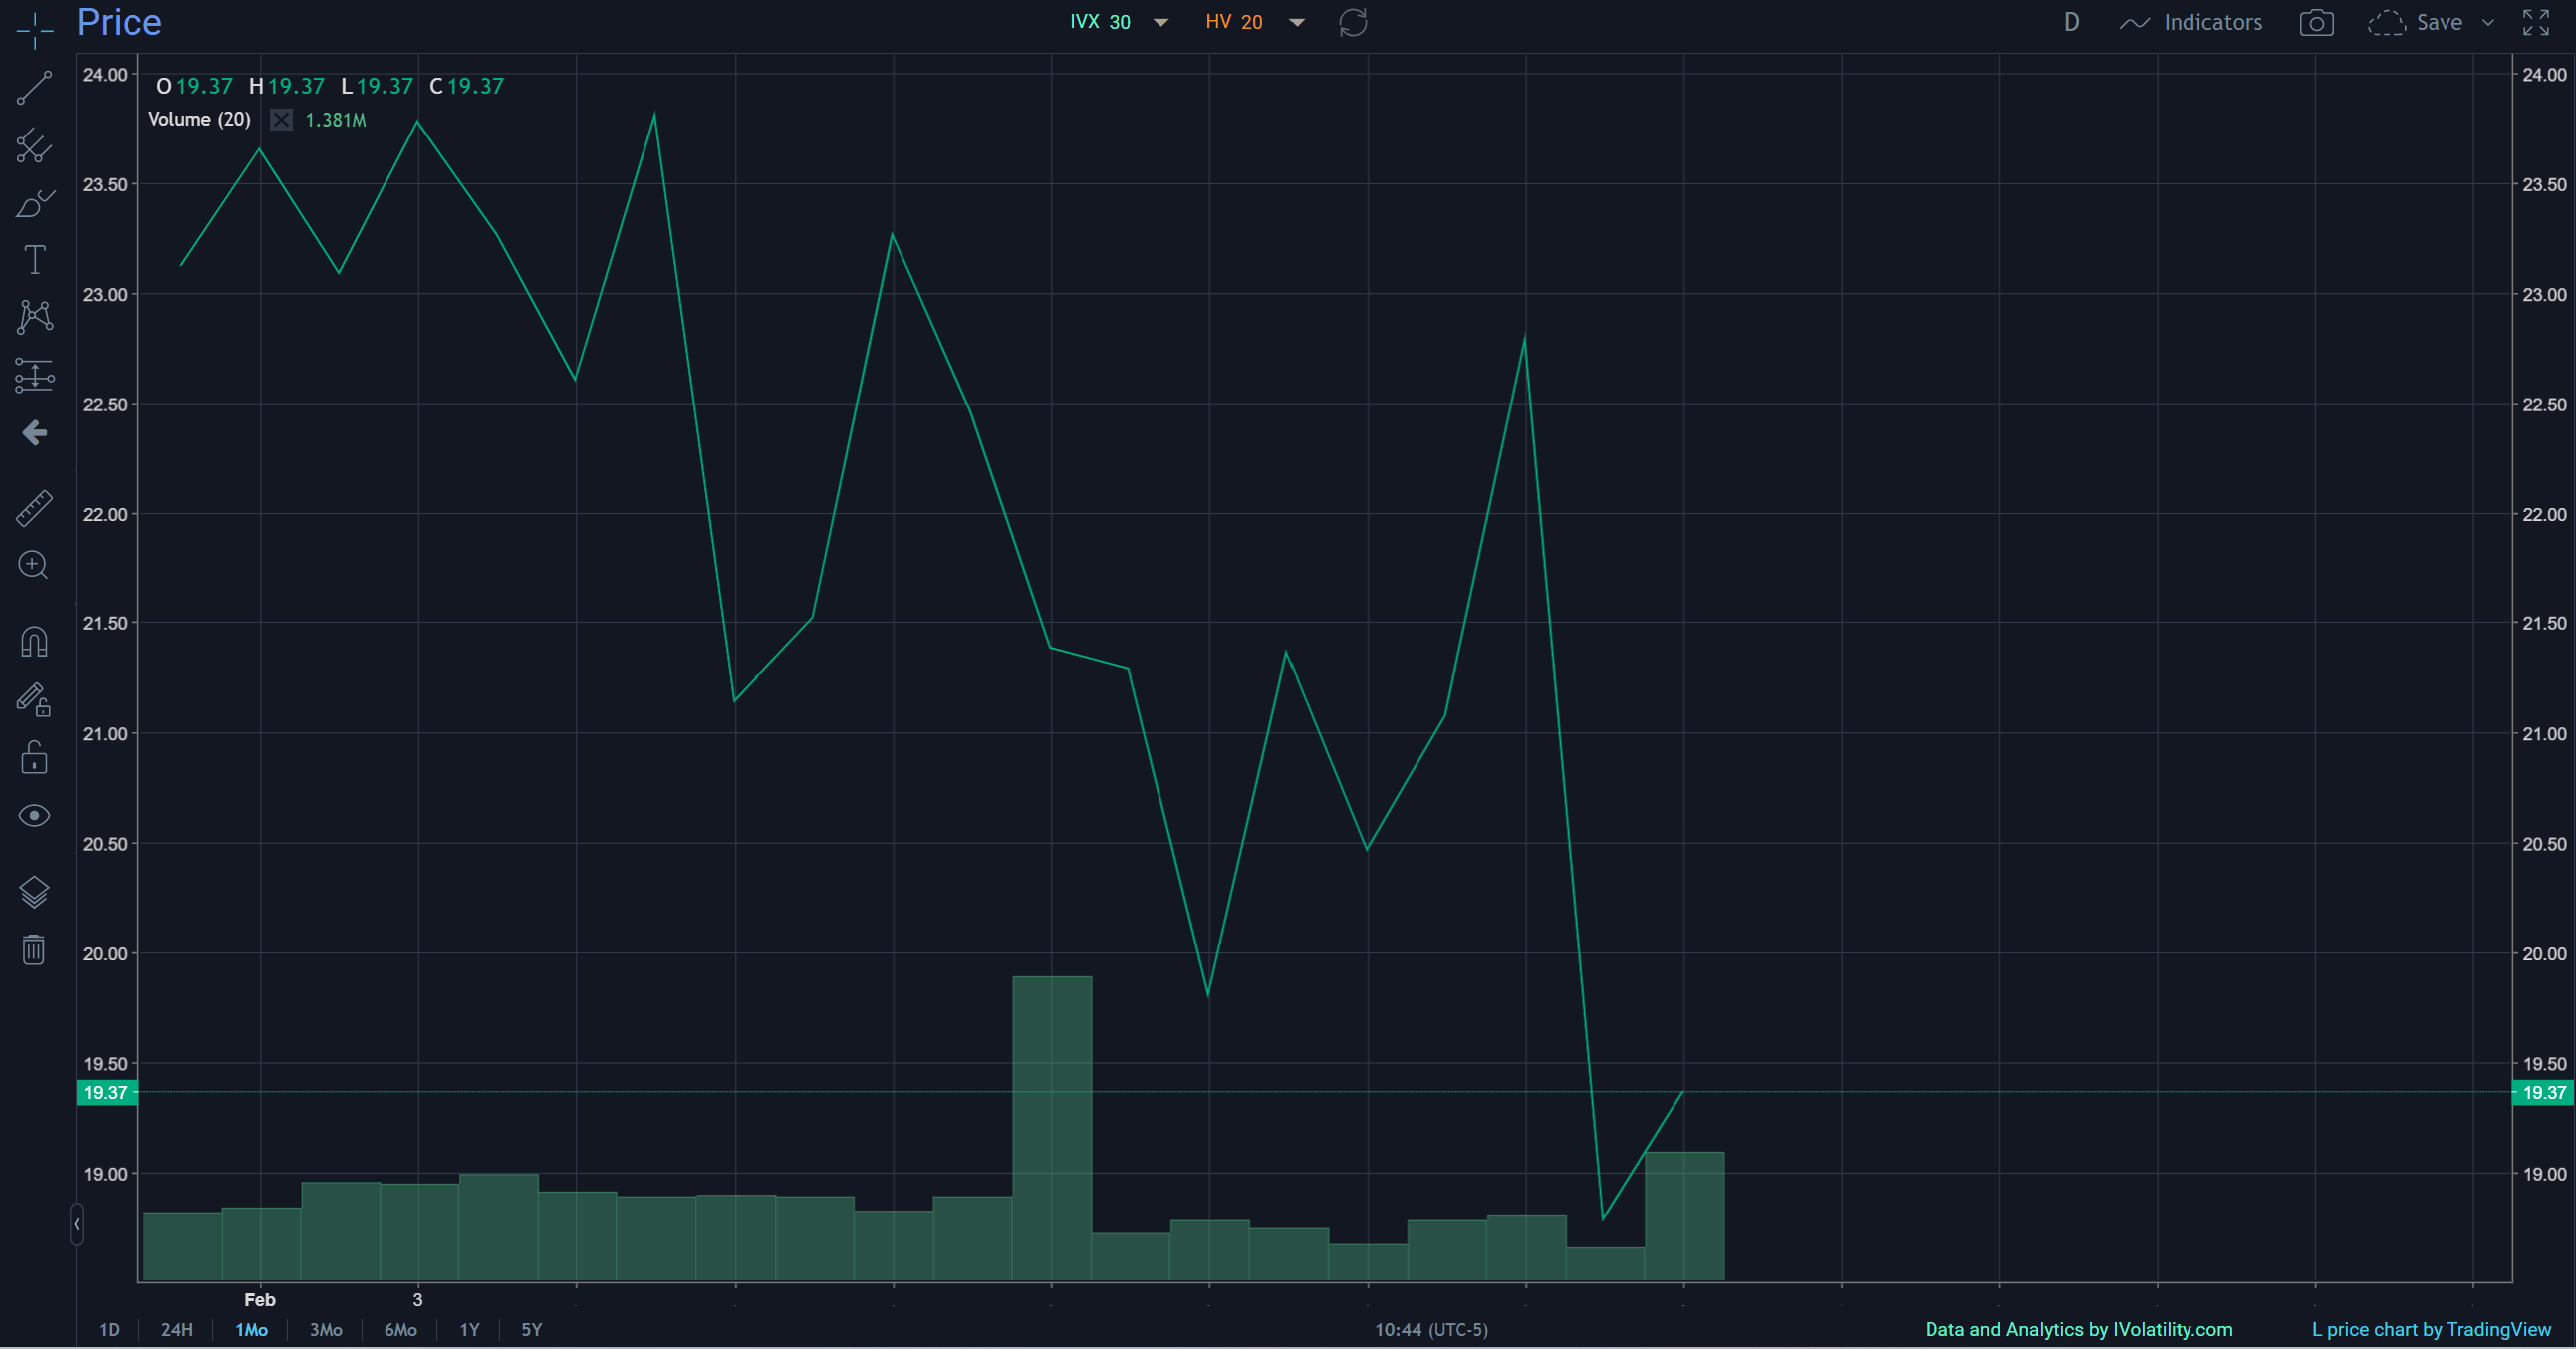Save the chart layout

click(2415, 22)
